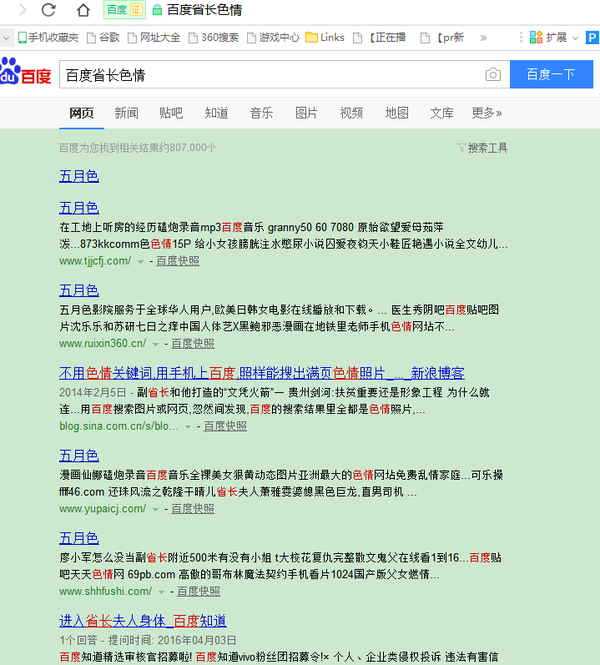Viewport: 600px width, 665px height.
Task: Open the 手机收藏夹 bookmark
Action: coord(48,38)
